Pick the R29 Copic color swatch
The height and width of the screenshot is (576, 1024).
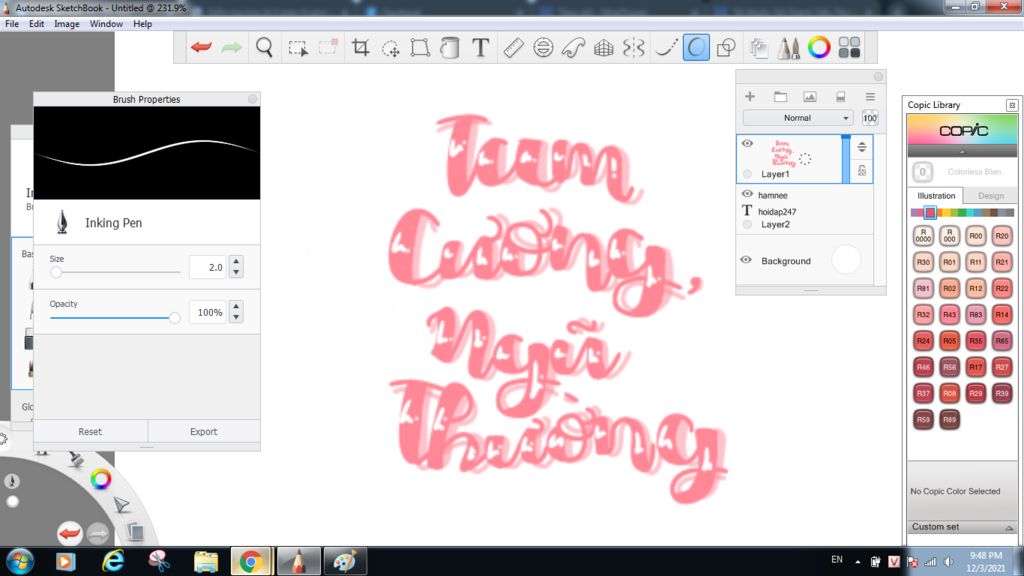pos(975,393)
